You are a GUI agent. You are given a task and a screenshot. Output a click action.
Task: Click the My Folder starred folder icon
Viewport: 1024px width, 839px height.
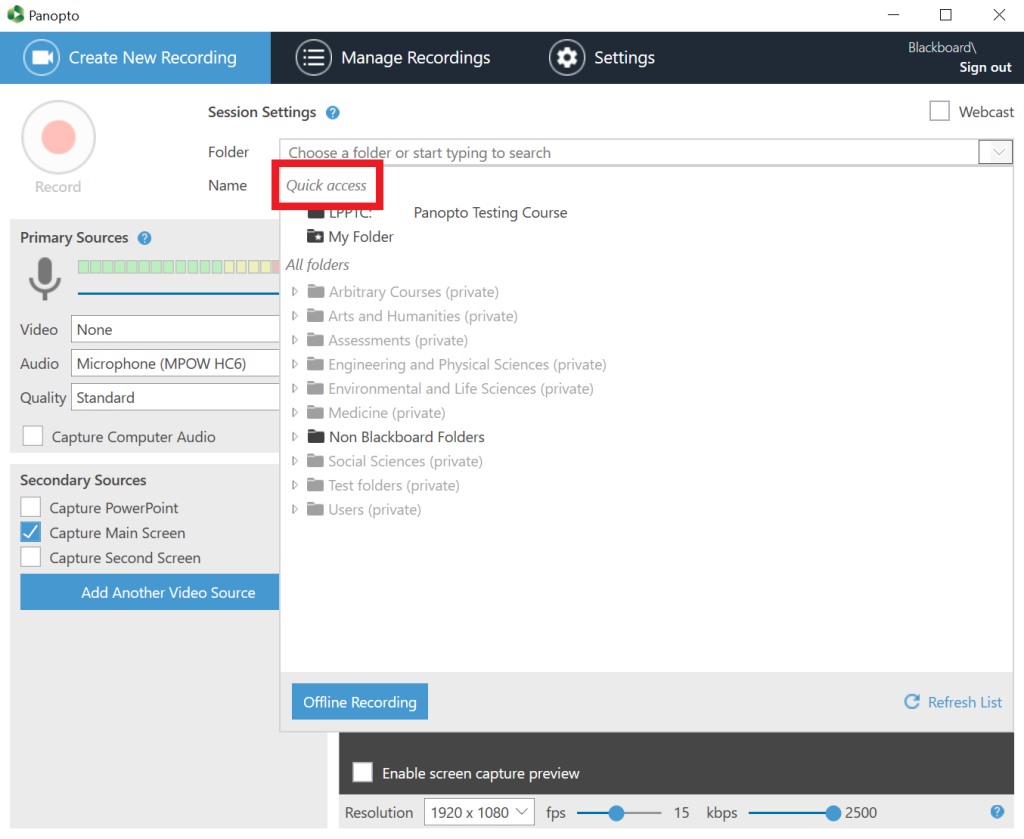315,236
